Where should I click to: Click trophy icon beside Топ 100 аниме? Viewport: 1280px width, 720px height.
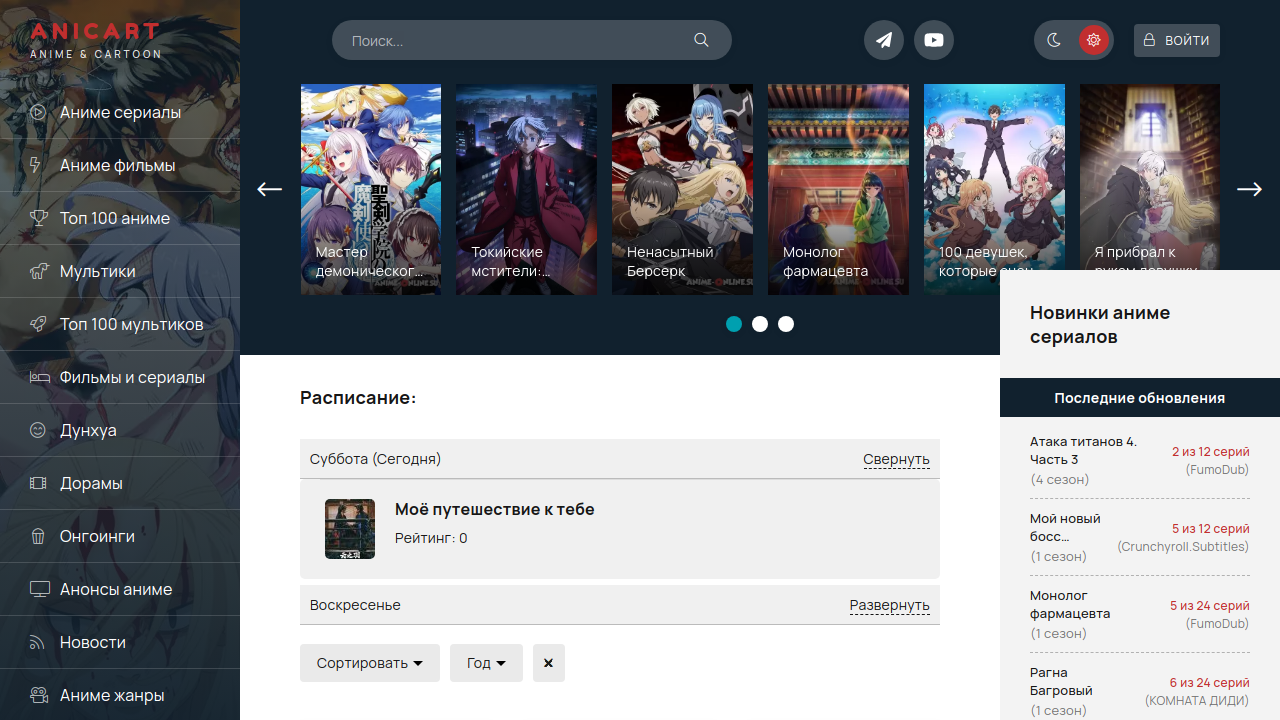(38, 218)
